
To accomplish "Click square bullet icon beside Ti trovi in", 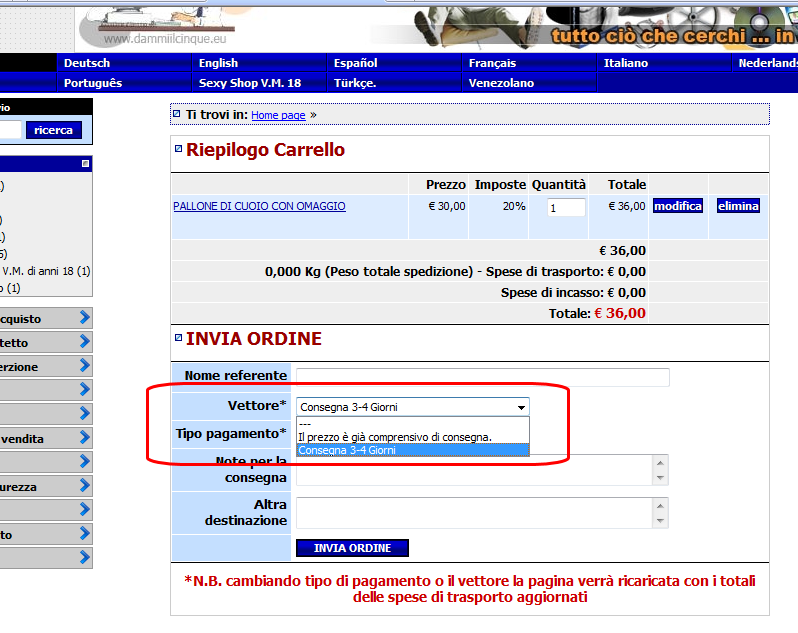I will (176, 113).
